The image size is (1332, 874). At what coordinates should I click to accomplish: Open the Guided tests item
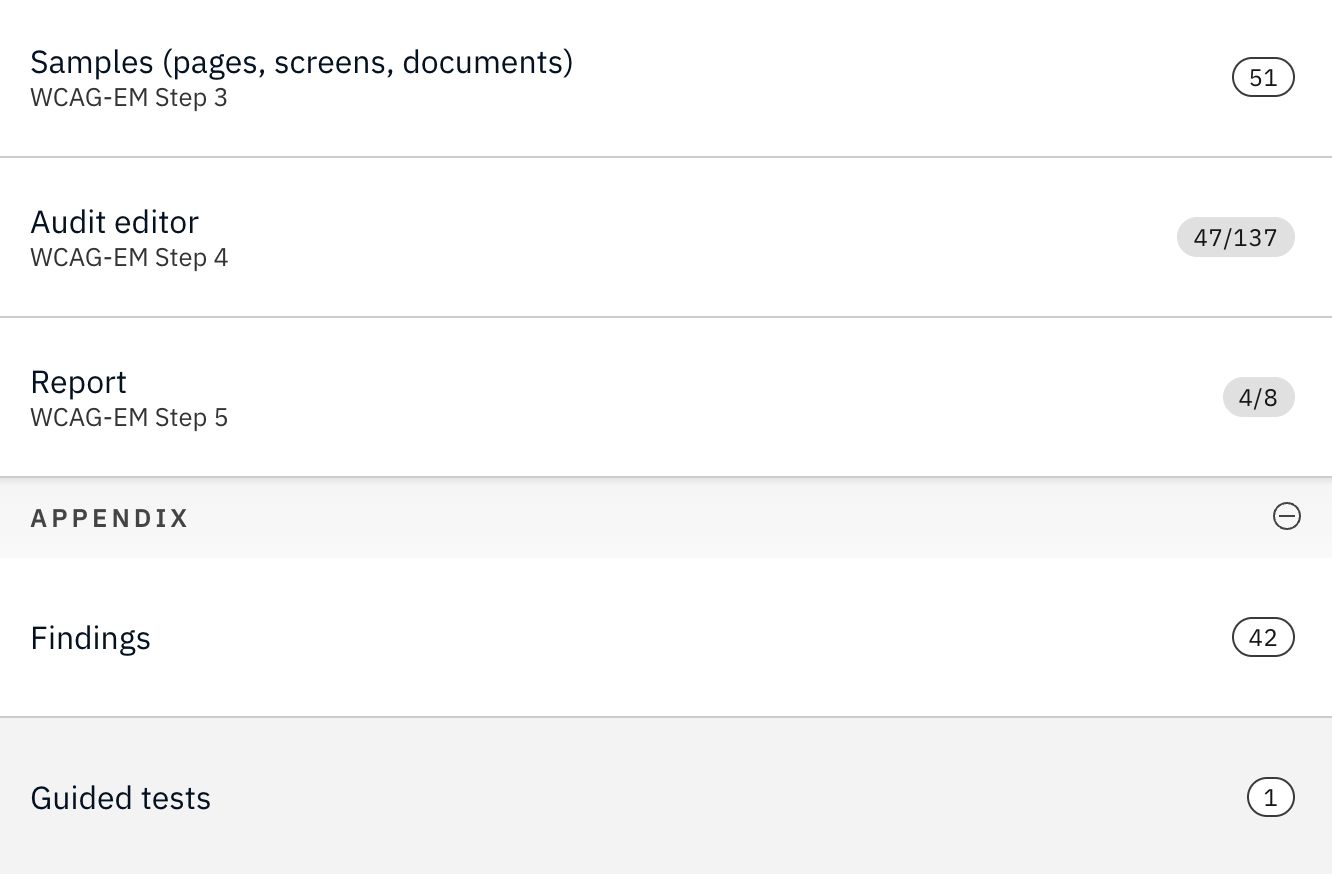121,798
